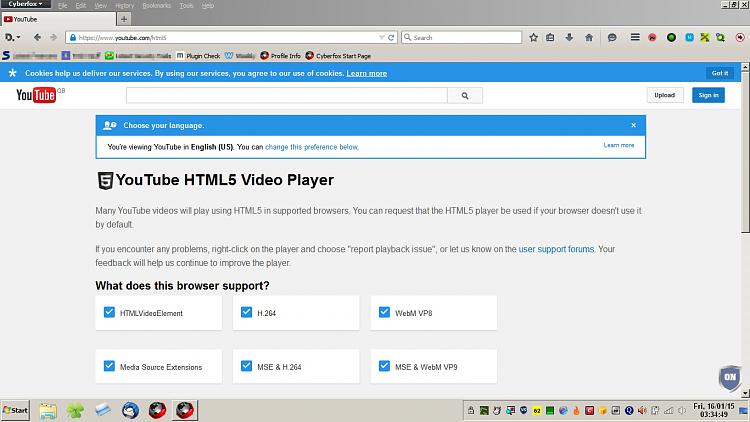750x422 pixels.
Task: Click the yellow 62 tray icon
Action: pyautogui.click(x=537, y=411)
